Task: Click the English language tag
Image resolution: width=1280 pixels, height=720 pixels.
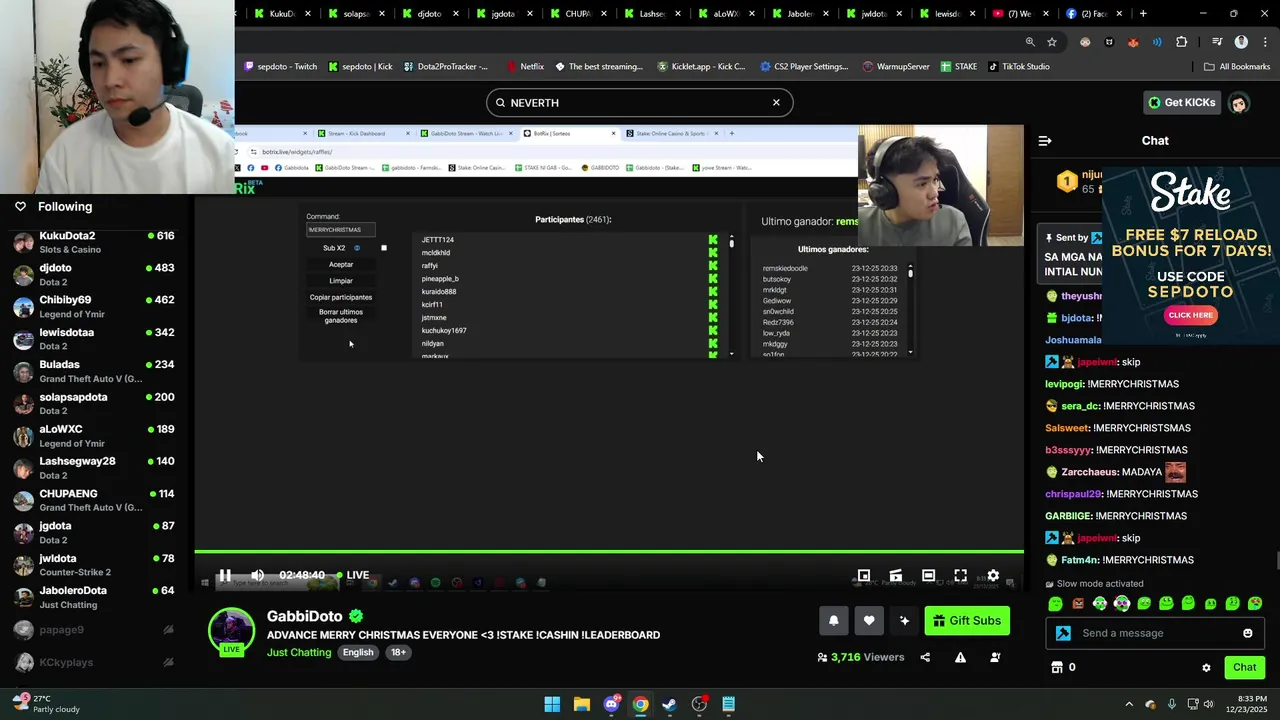Action: pyautogui.click(x=357, y=652)
